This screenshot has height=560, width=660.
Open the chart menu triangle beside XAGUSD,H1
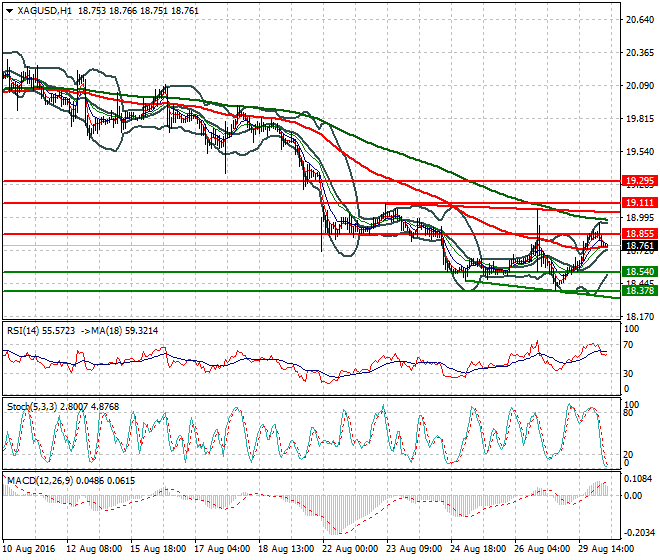point(10,11)
